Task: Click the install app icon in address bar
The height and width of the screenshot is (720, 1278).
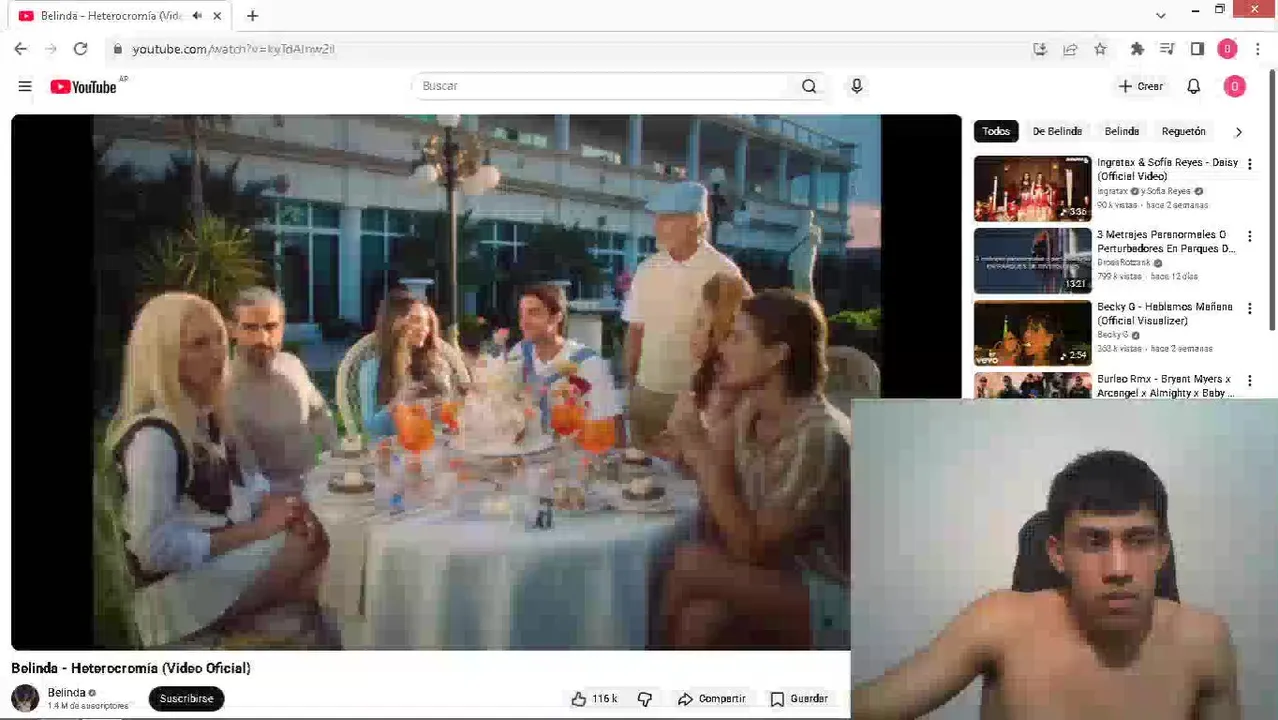Action: click(x=1040, y=49)
